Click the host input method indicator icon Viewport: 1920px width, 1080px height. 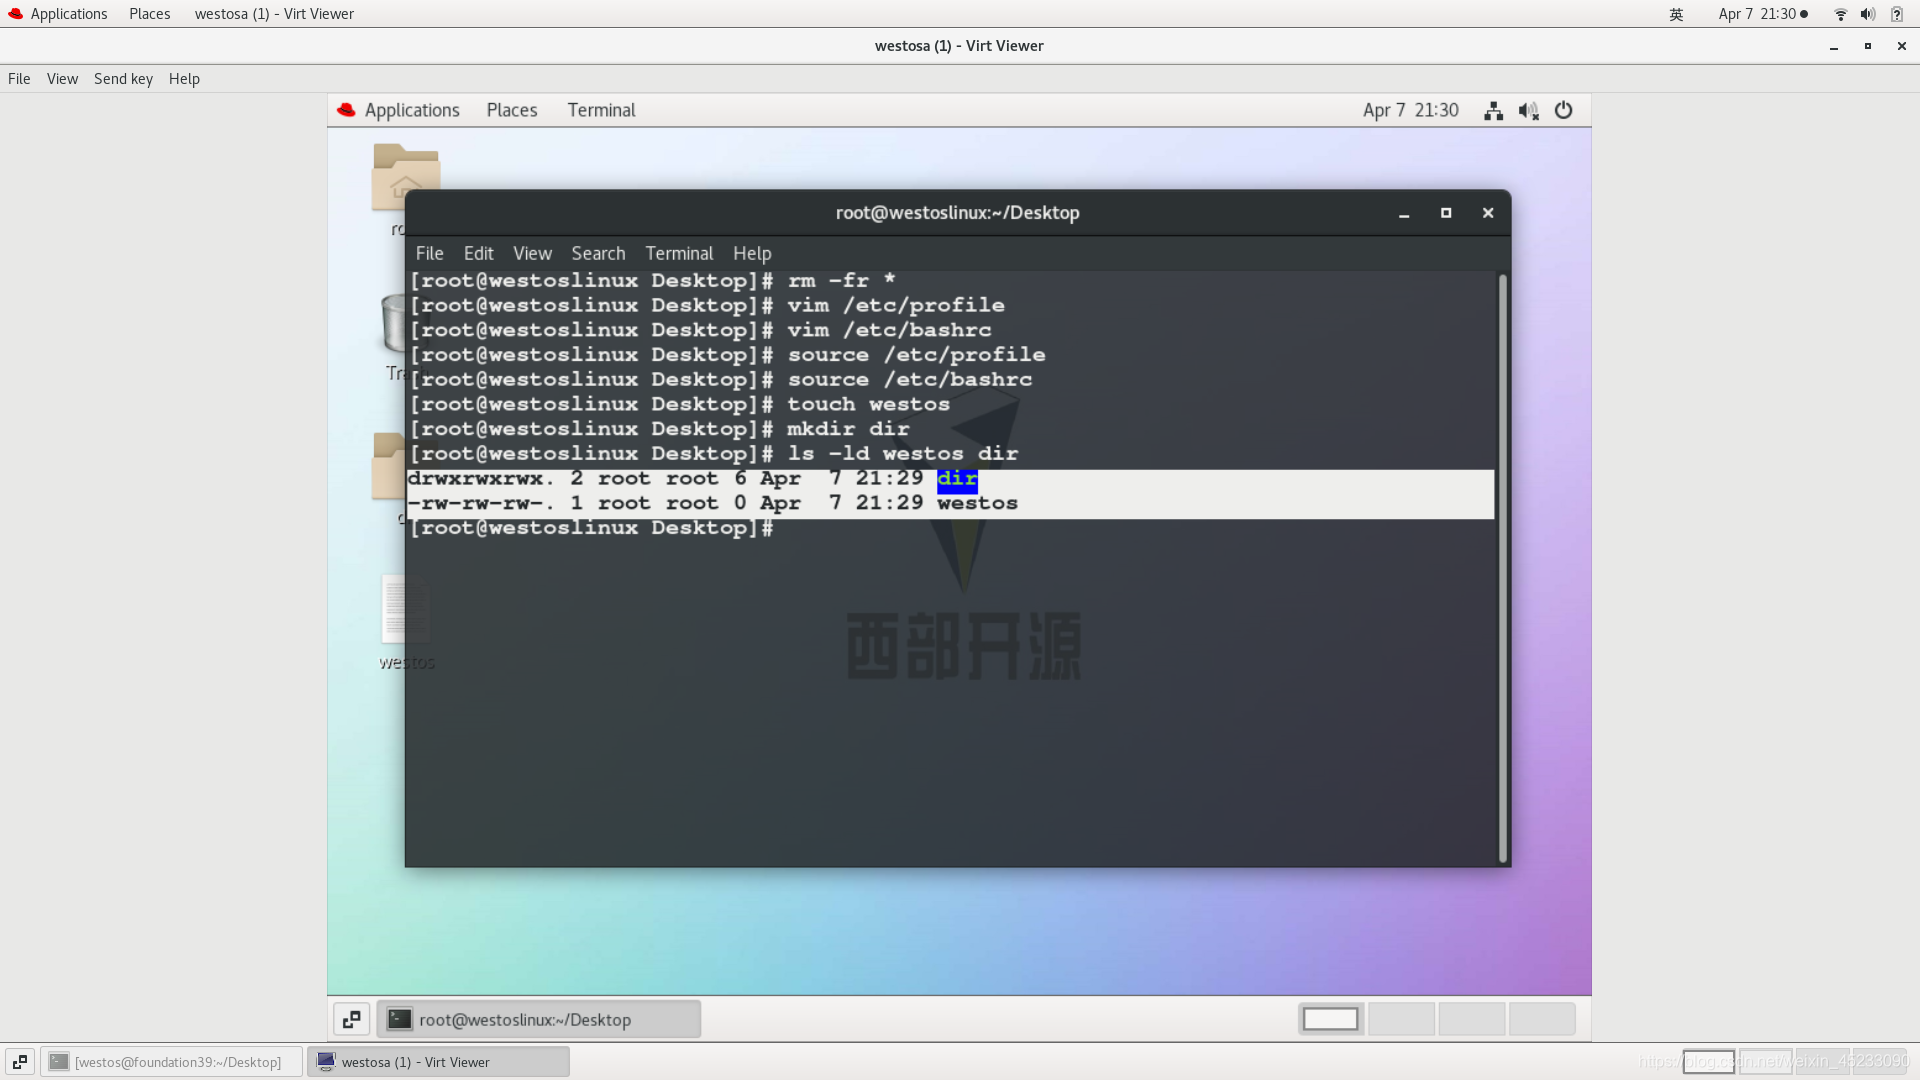[1676, 14]
